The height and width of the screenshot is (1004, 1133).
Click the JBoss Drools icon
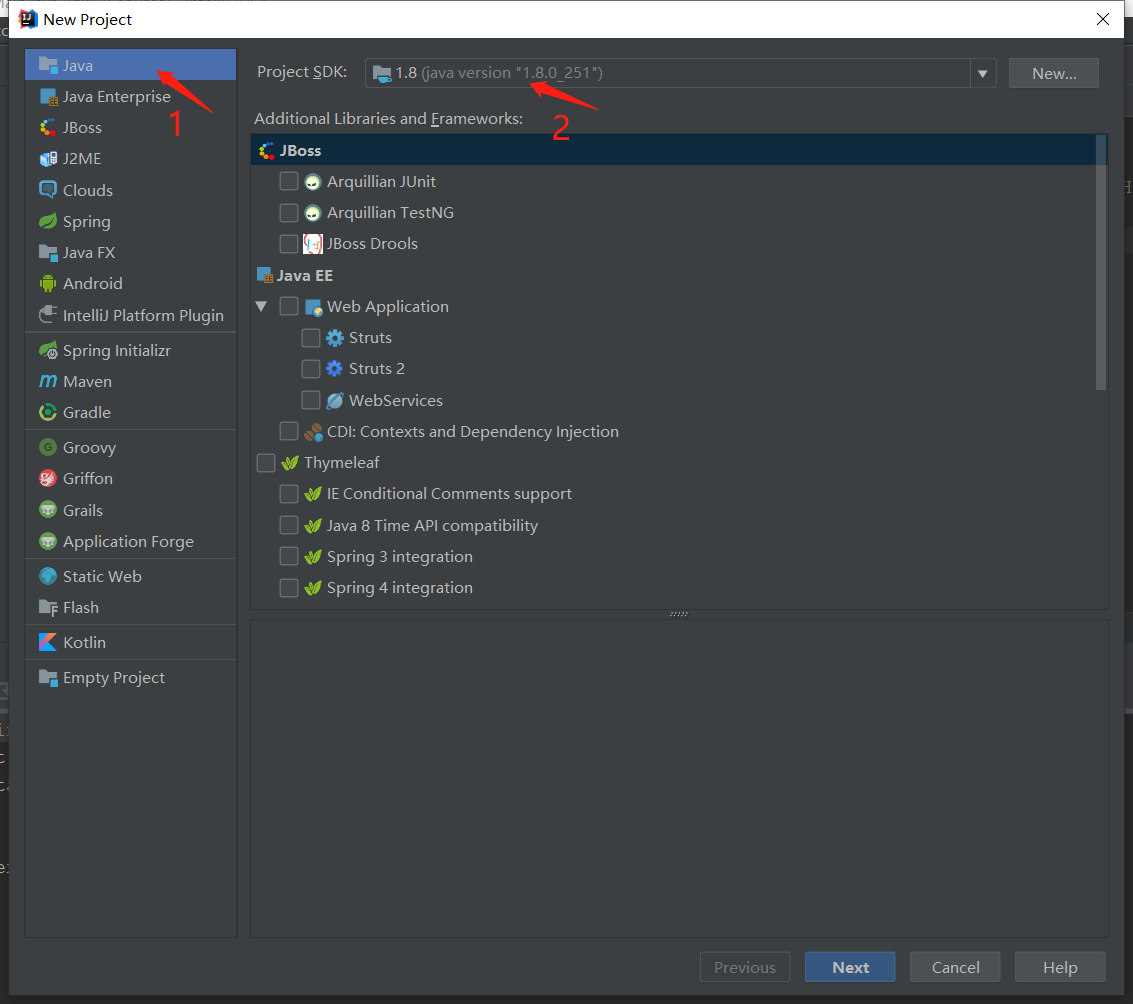[312, 244]
